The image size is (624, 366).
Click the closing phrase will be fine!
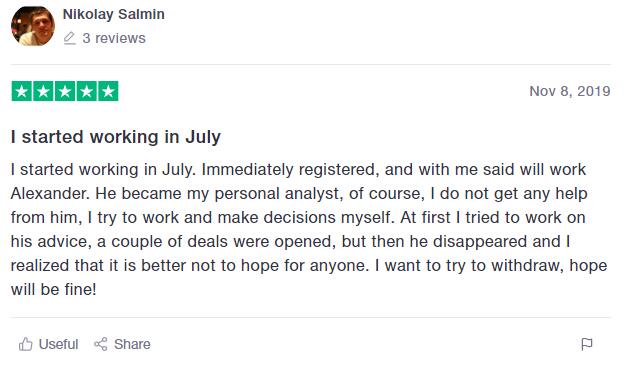[53, 289]
